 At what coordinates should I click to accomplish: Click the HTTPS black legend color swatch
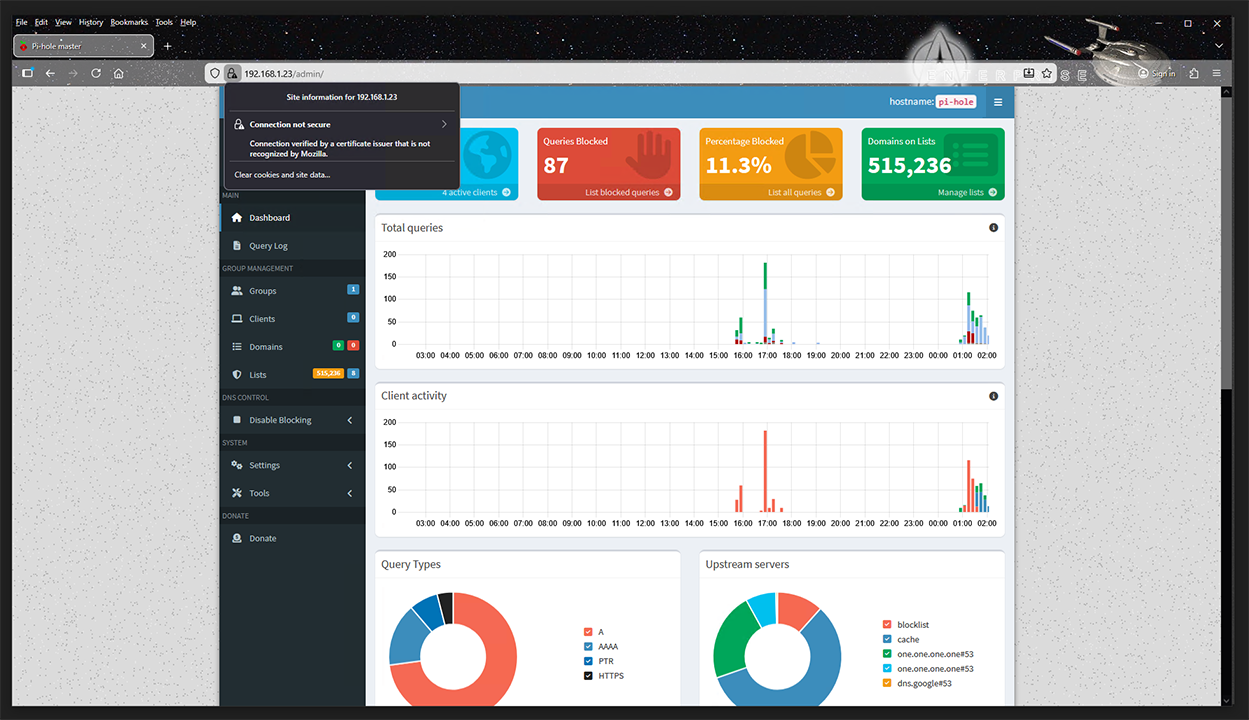click(588, 676)
